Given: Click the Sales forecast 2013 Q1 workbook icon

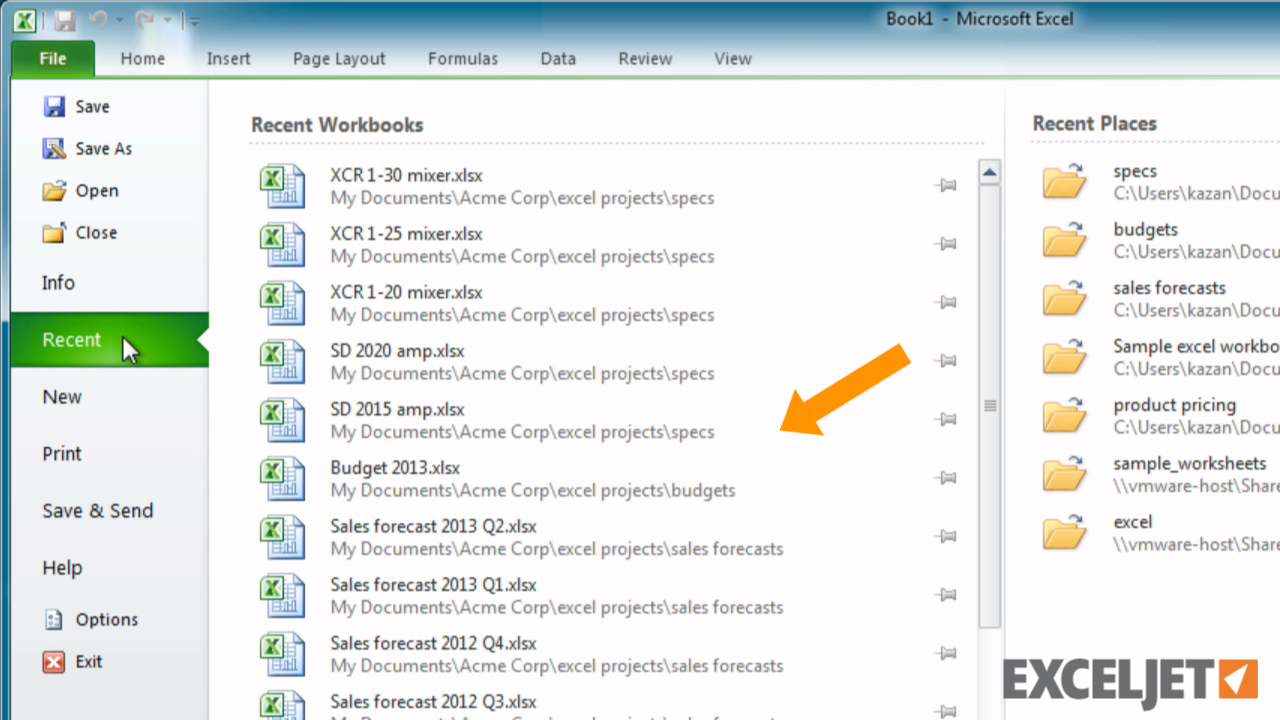Looking at the screenshot, I should point(281,596).
